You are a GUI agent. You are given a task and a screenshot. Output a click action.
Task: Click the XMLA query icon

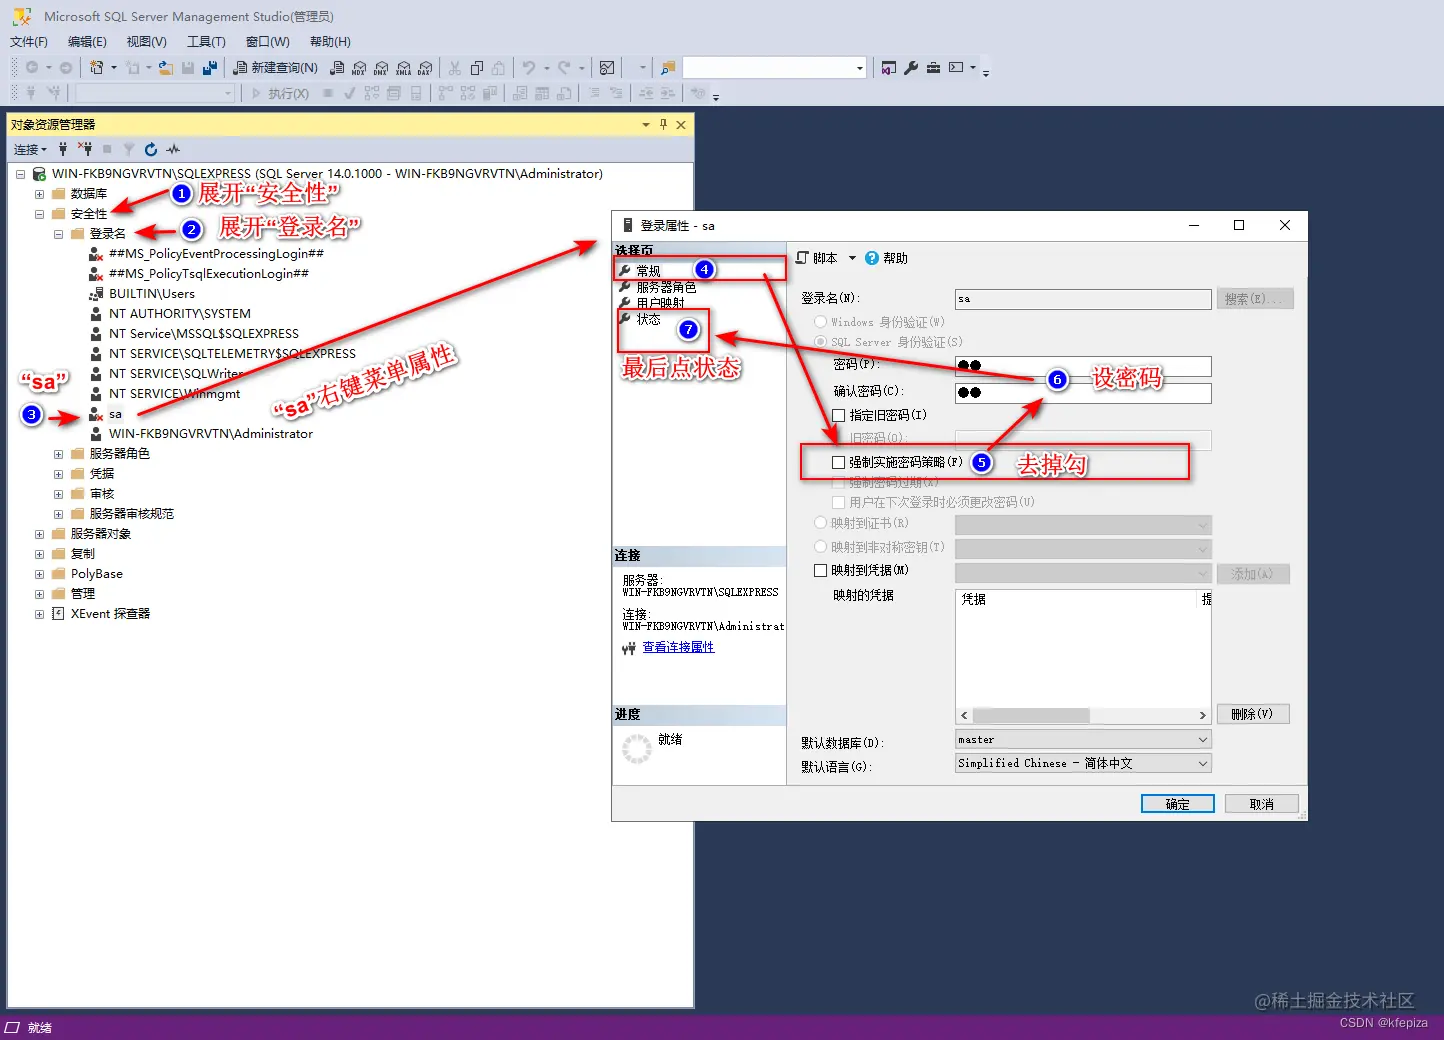pyautogui.click(x=403, y=68)
